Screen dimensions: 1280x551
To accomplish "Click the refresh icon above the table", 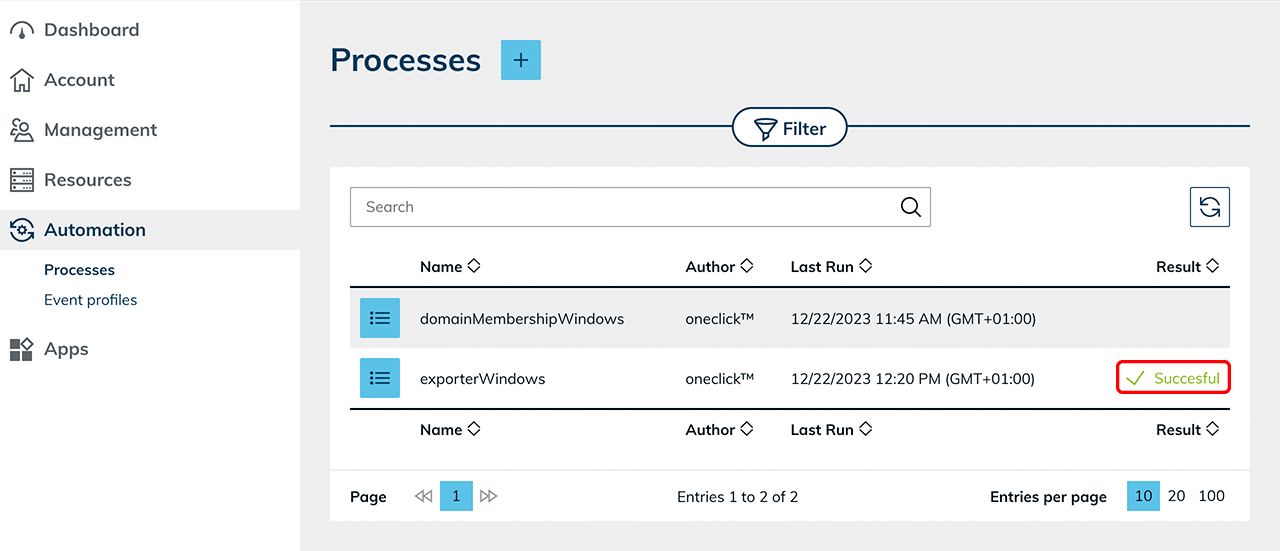I will point(1209,207).
